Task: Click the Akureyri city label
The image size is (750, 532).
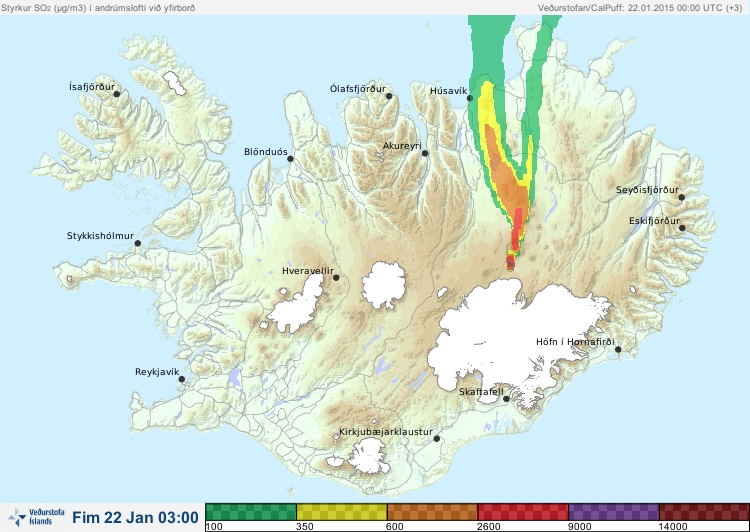Action: (x=402, y=146)
